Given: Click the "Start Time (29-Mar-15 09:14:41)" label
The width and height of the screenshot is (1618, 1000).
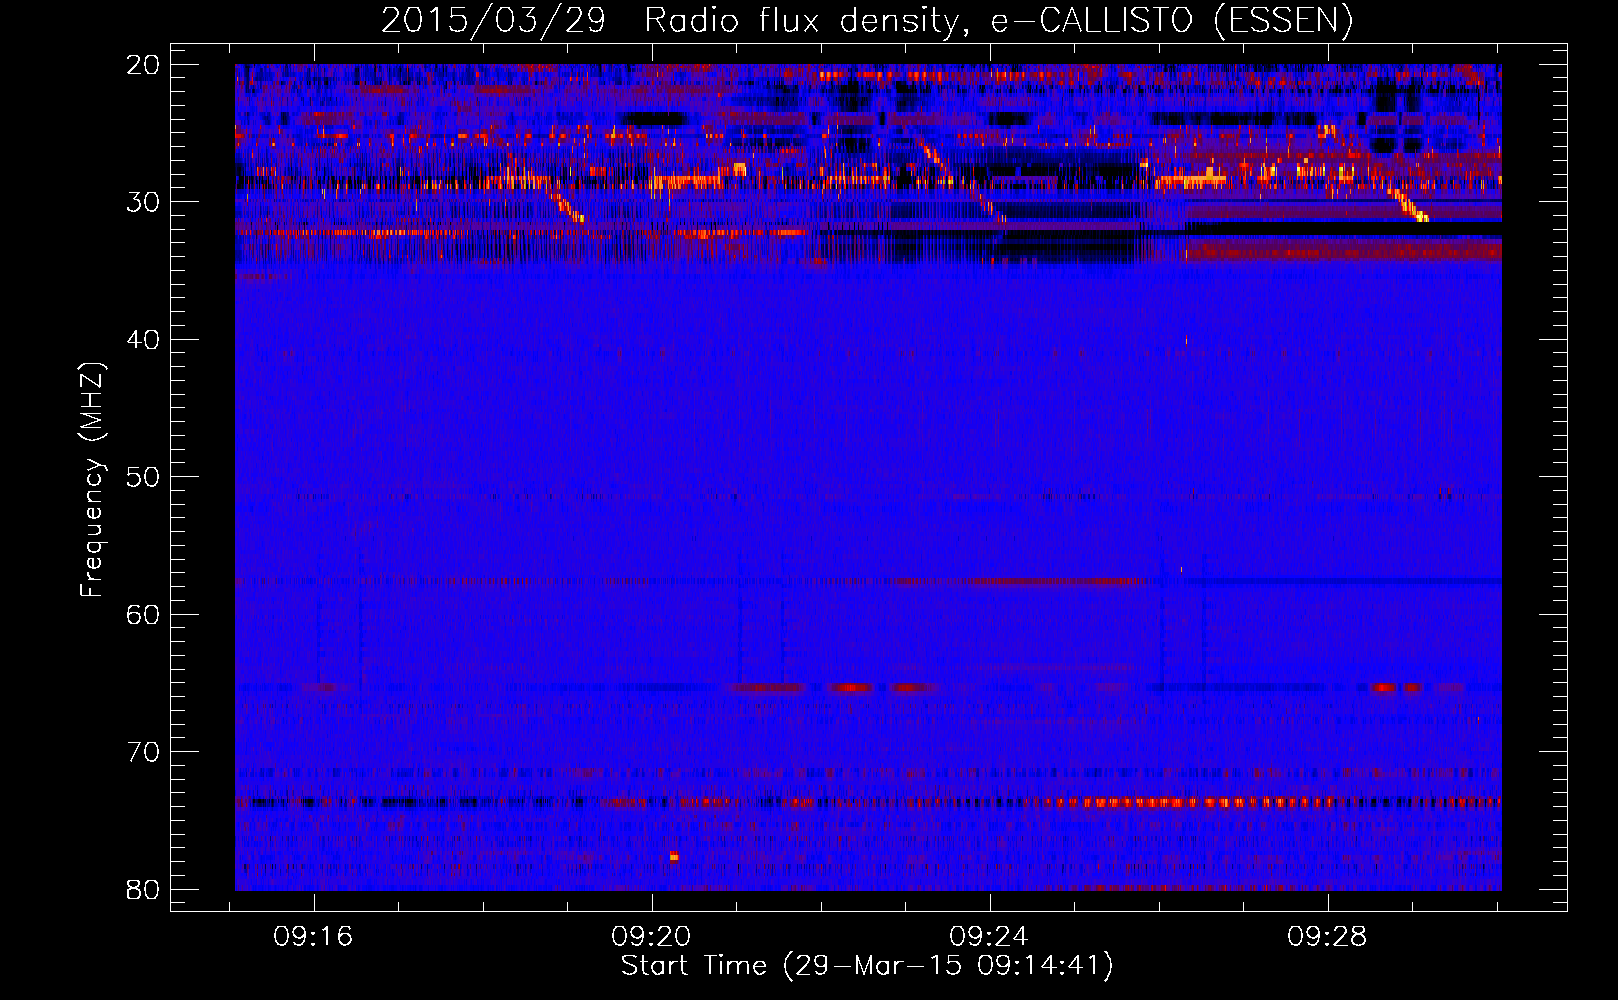Looking at the screenshot, I should (867, 966).
